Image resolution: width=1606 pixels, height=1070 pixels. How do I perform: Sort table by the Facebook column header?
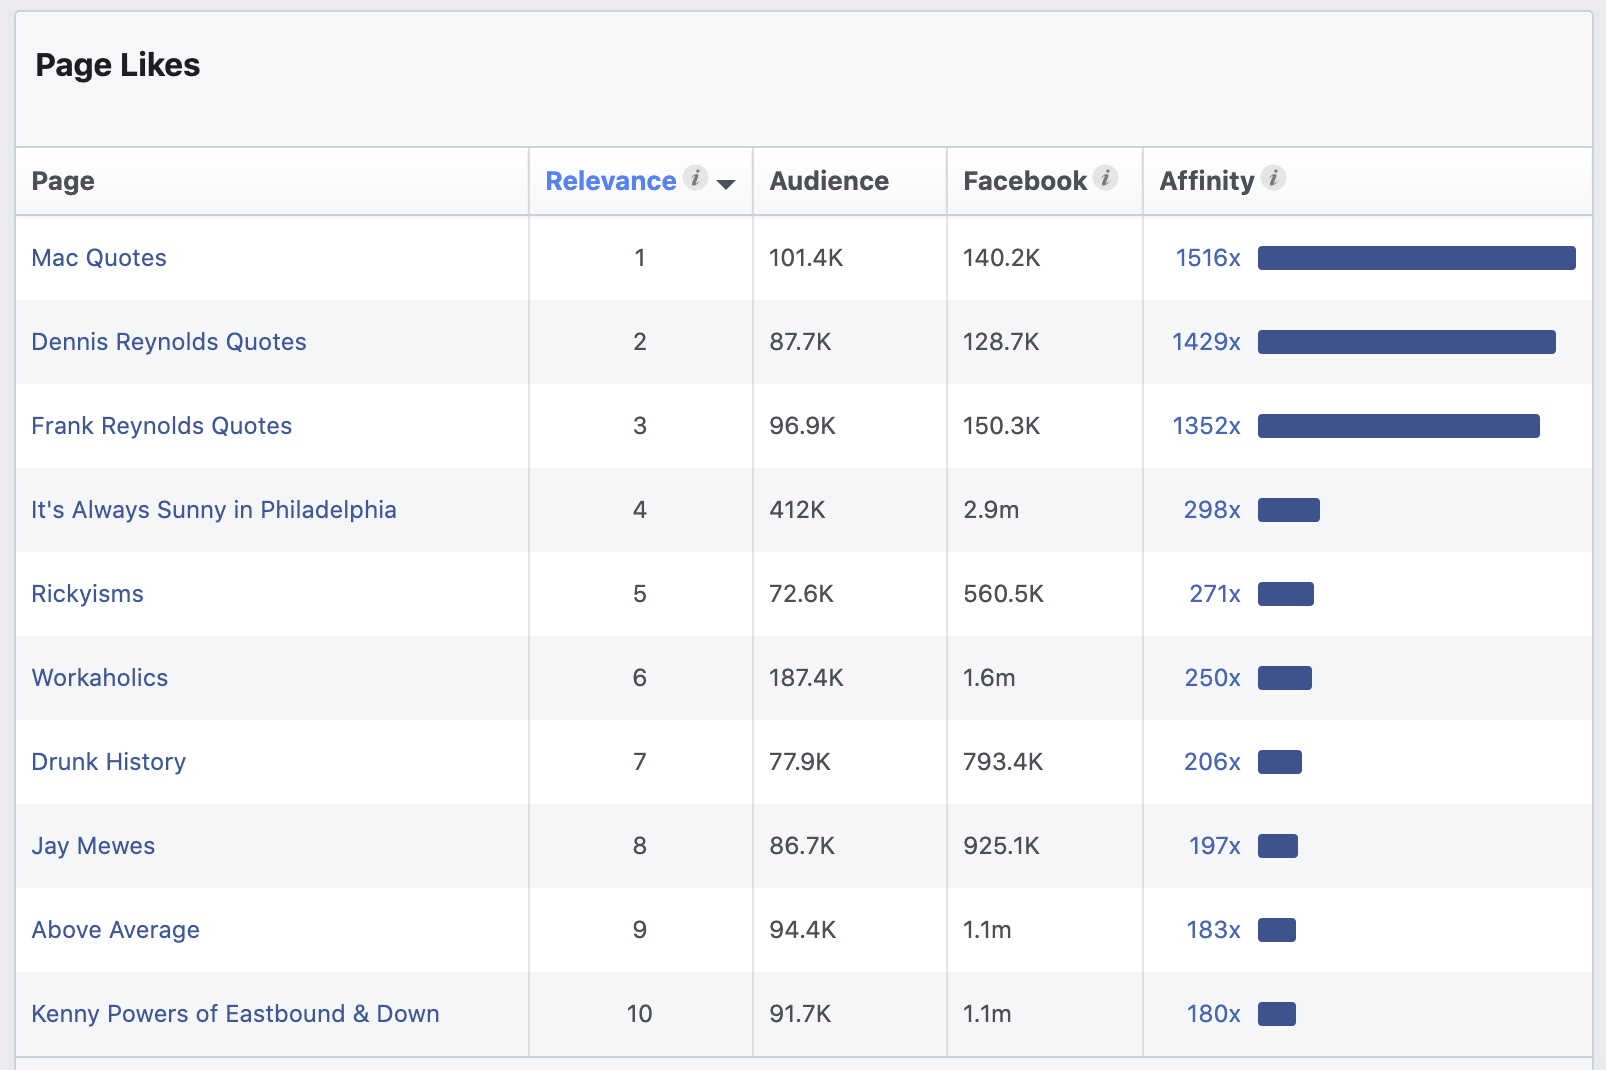click(1025, 181)
